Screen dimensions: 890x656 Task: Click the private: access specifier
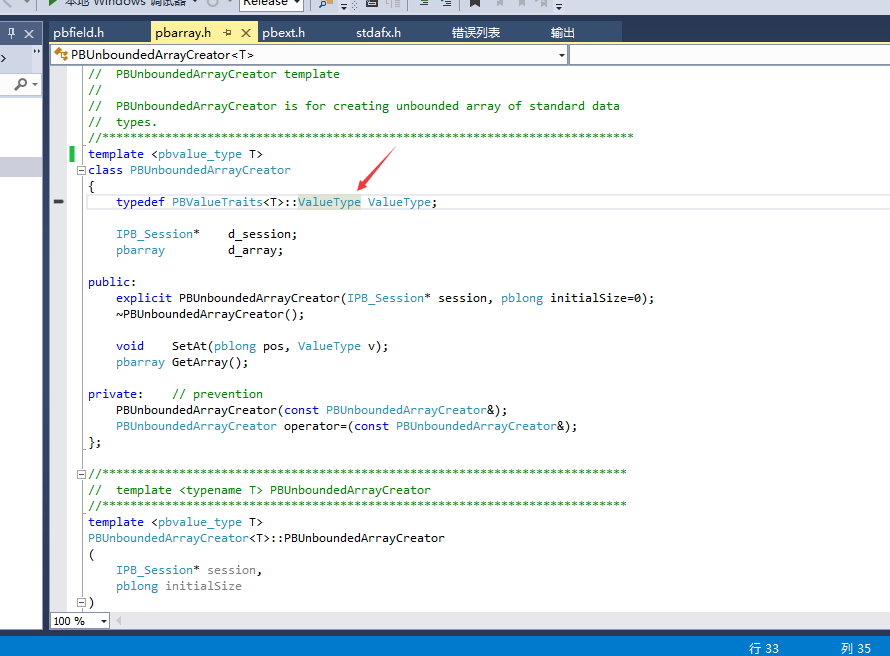(115, 394)
